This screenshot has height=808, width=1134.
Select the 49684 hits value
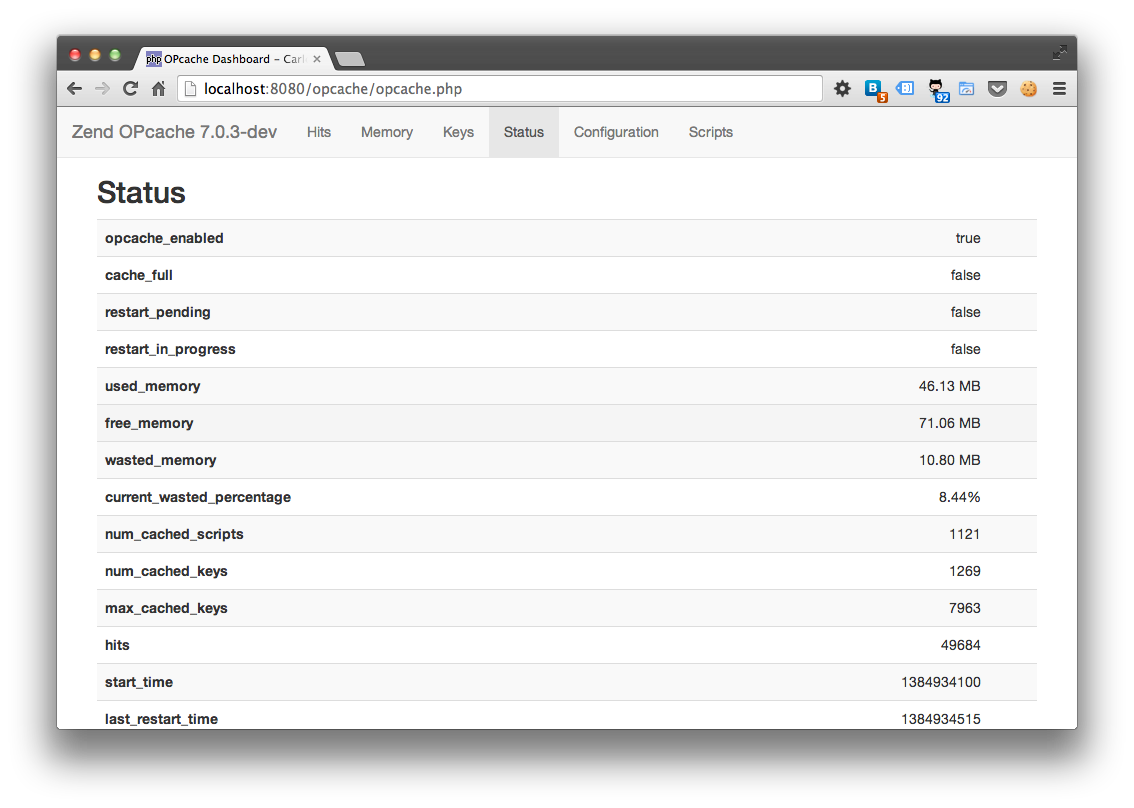pyautogui.click(x=960, y=645)
